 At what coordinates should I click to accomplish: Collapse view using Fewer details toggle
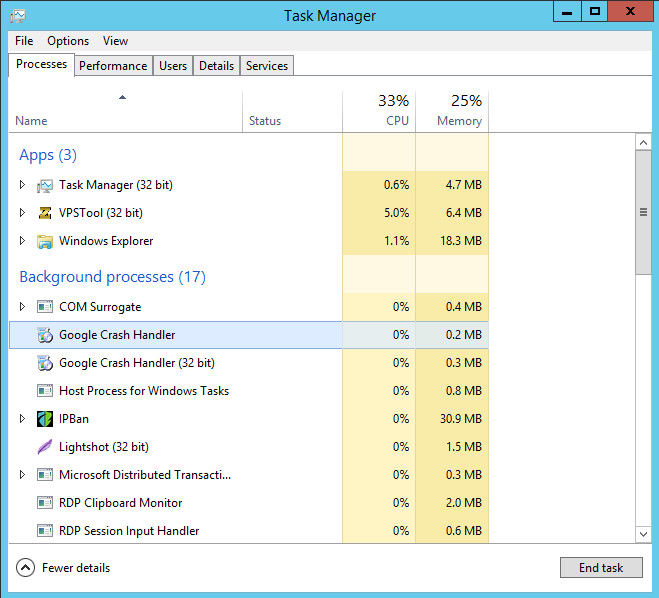26,568
